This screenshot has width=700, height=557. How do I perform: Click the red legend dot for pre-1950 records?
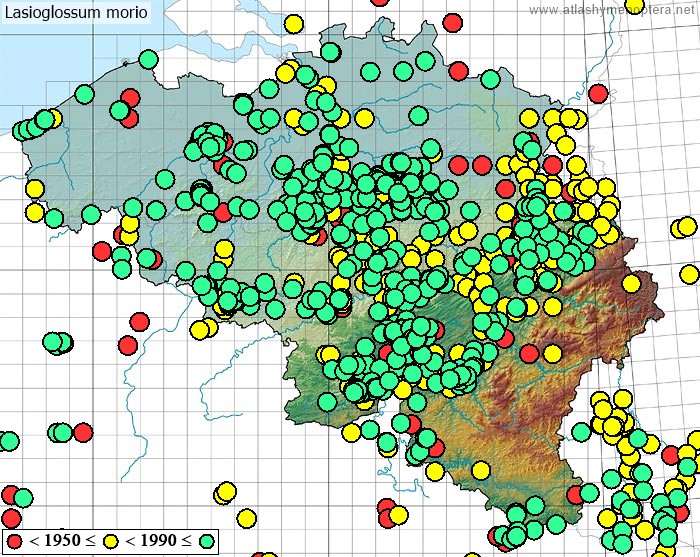[x=16, y=541]
